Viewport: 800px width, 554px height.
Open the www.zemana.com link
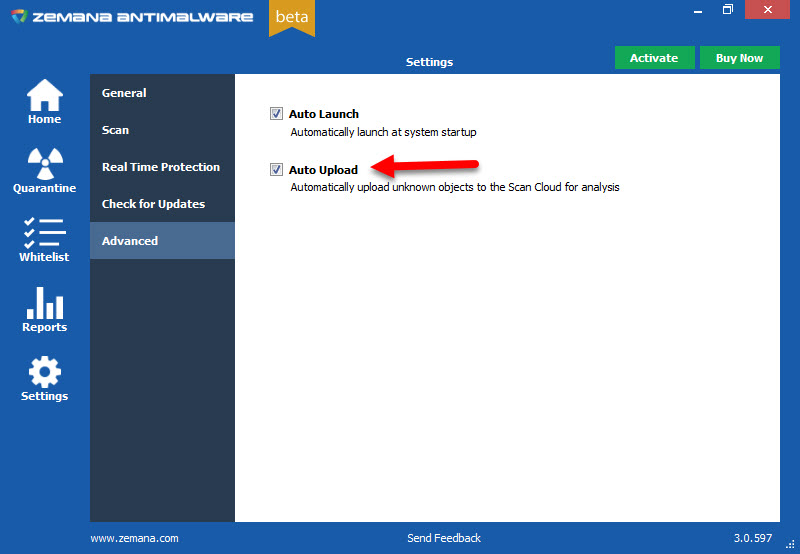[x=135, y=538]
